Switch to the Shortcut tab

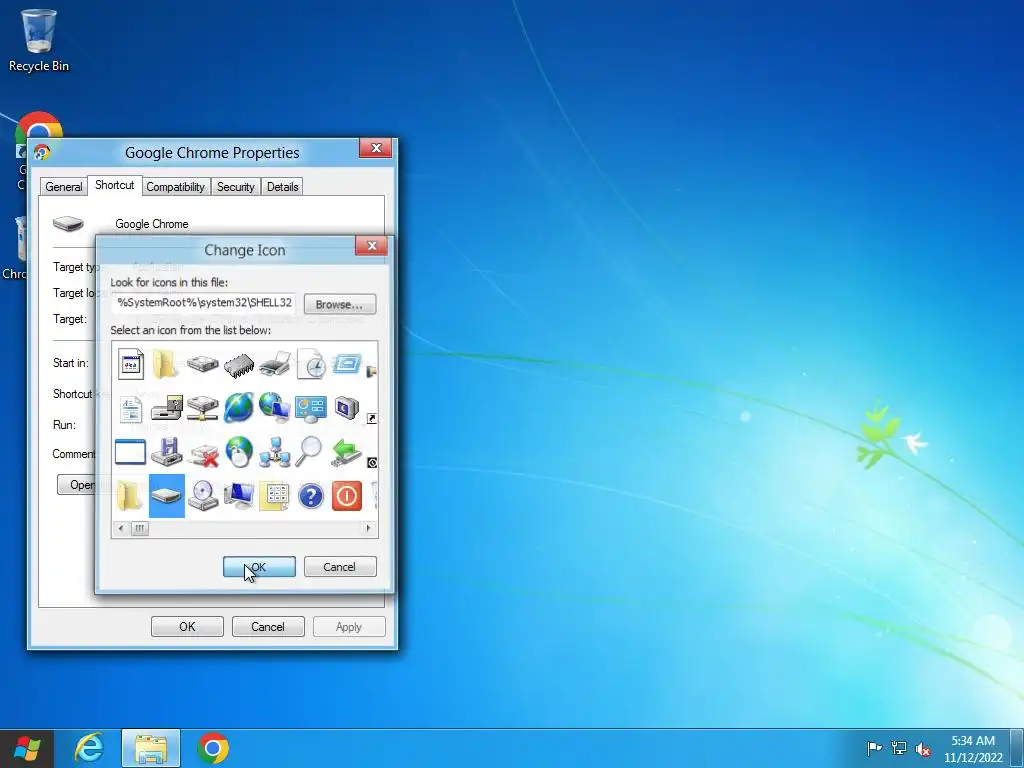pos(114,185)
